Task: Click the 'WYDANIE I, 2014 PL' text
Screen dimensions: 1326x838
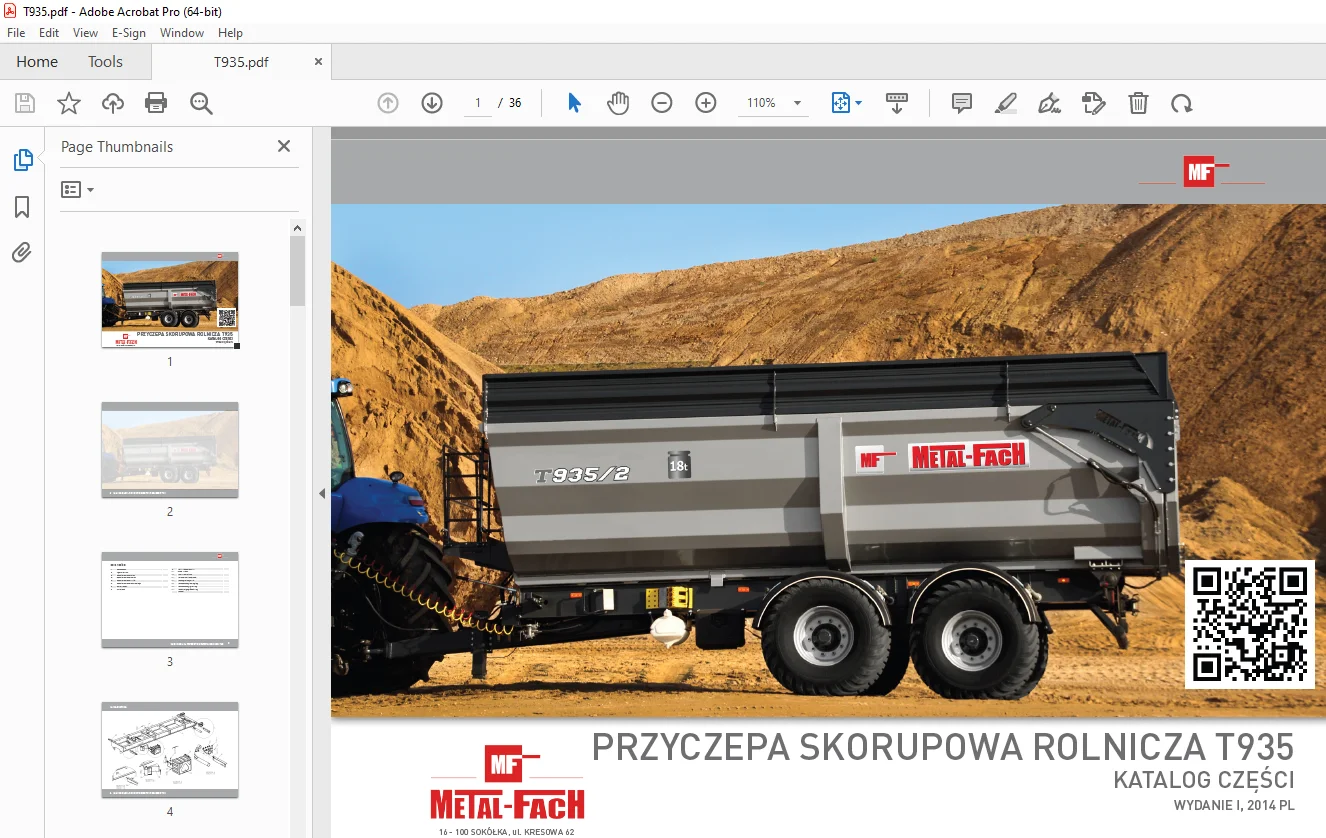Action: (x=1234, y=805)
